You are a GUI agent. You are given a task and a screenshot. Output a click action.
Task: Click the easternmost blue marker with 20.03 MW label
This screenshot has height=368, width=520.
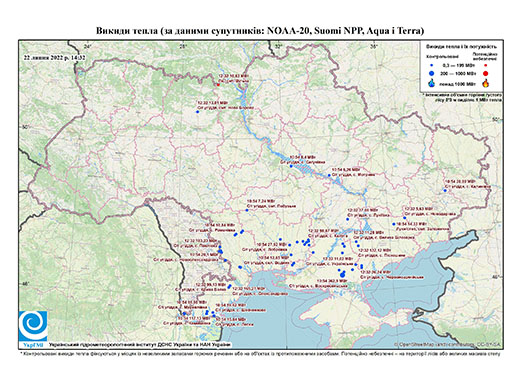445,190
